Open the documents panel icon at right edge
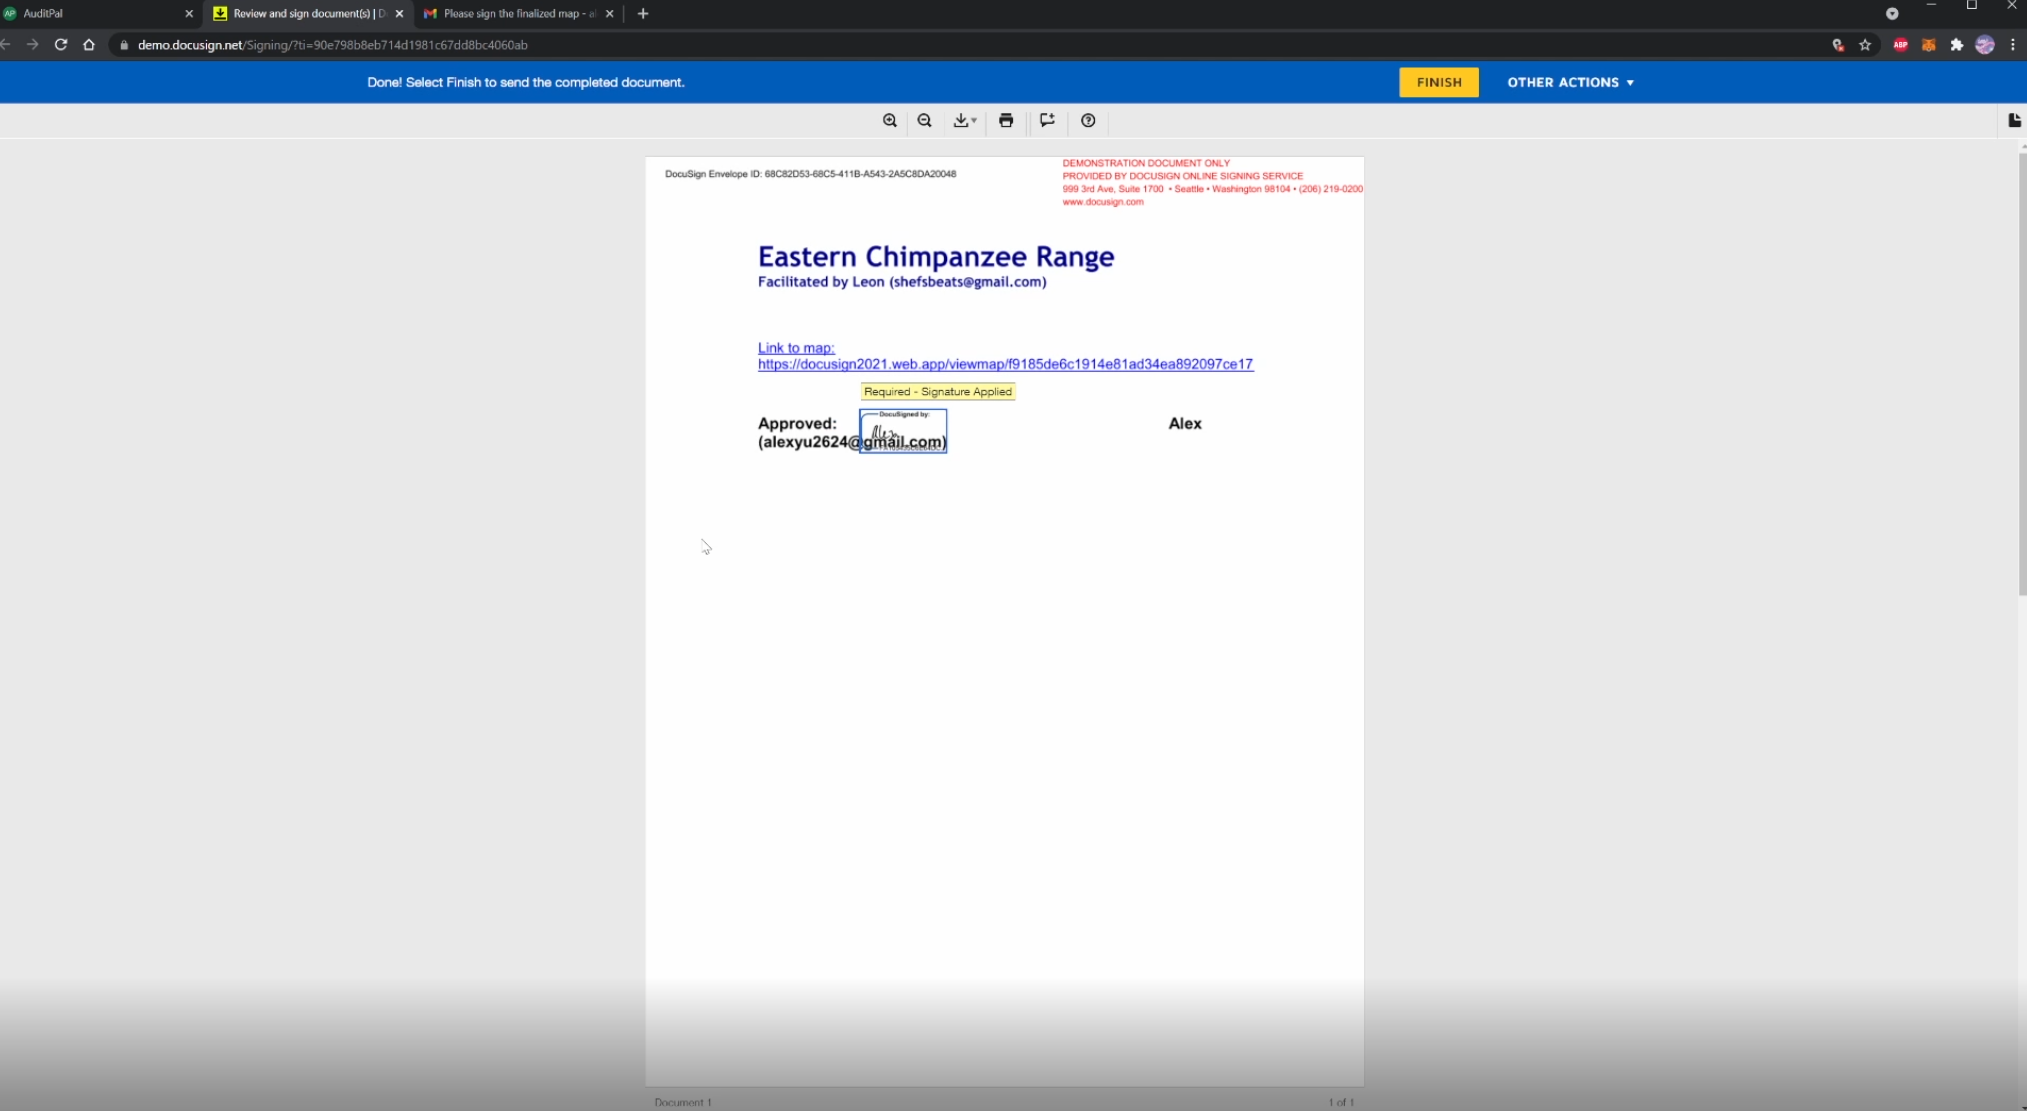2027x1111 pixels. pos(2014,120)
